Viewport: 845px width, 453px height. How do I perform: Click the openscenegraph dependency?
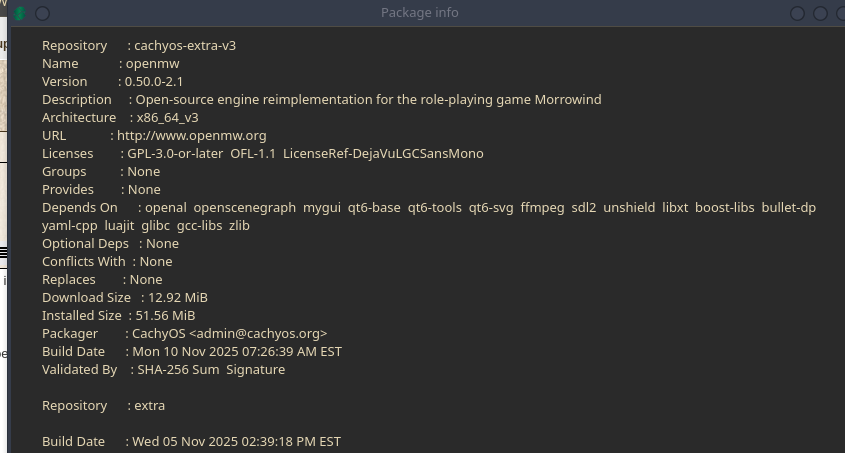245,208
